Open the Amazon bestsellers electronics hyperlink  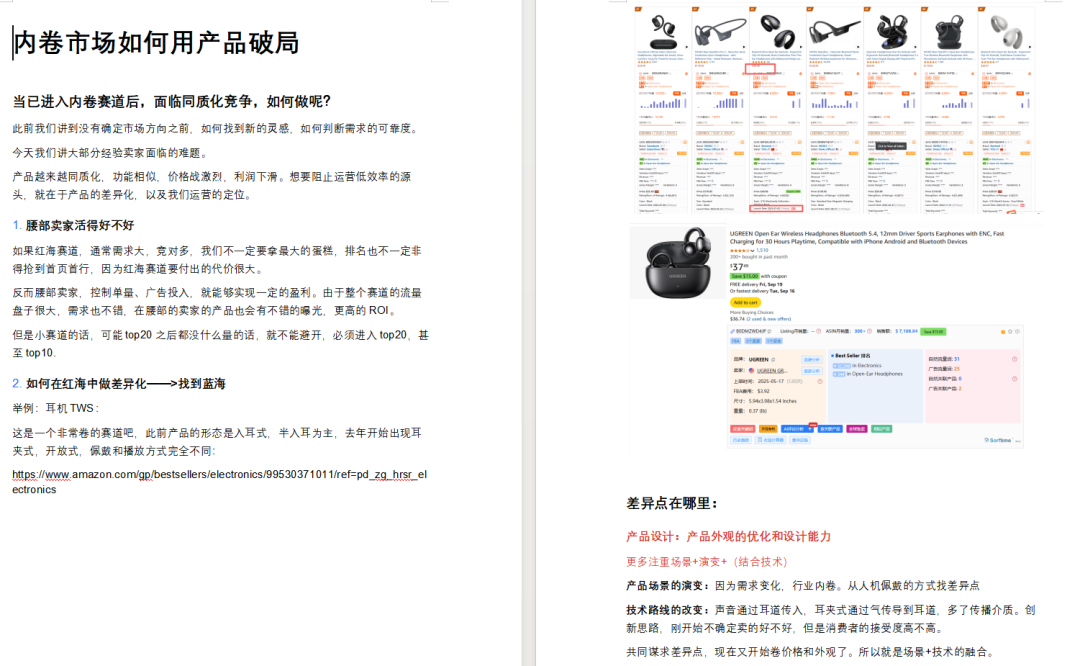click(220, 481)
